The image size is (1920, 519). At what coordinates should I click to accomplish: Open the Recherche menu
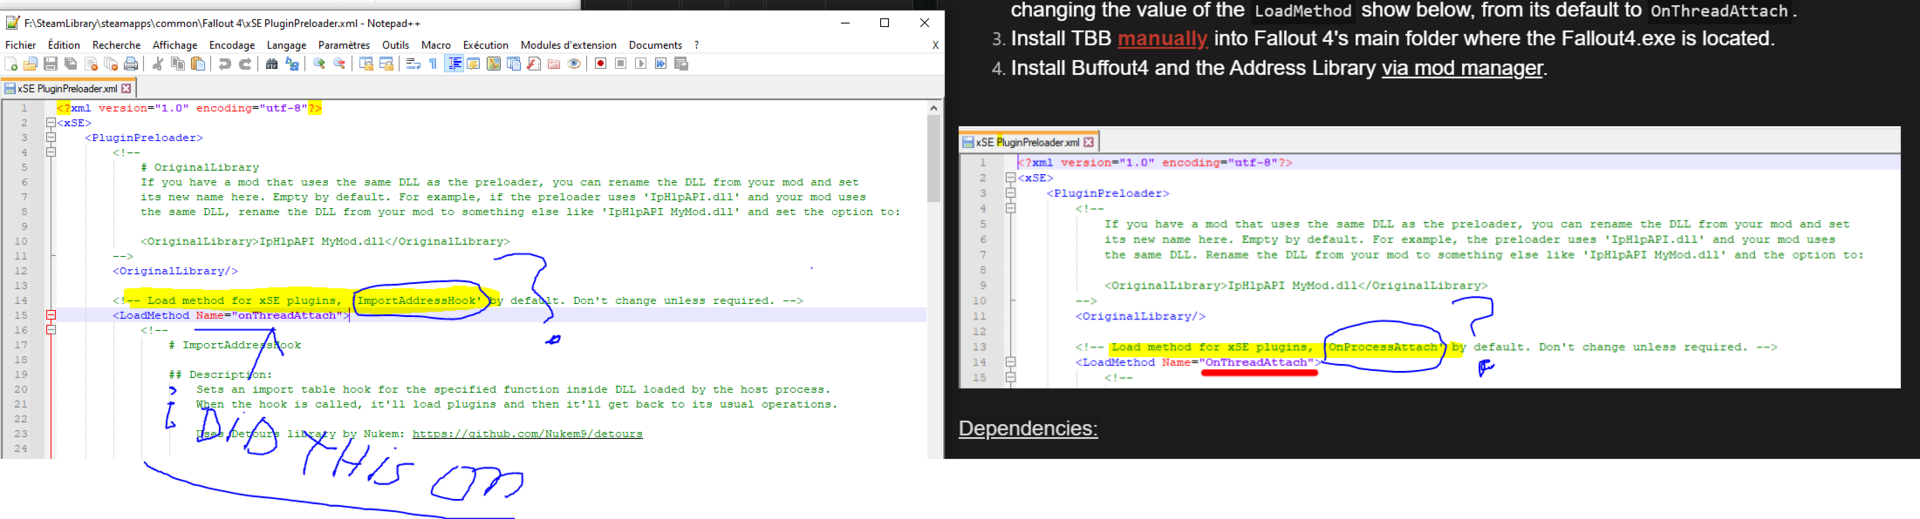tap(116, 45)
